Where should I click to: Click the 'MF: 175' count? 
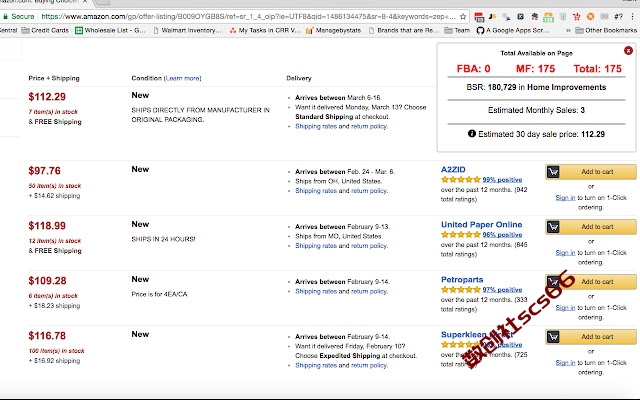[x=536, y=69]
